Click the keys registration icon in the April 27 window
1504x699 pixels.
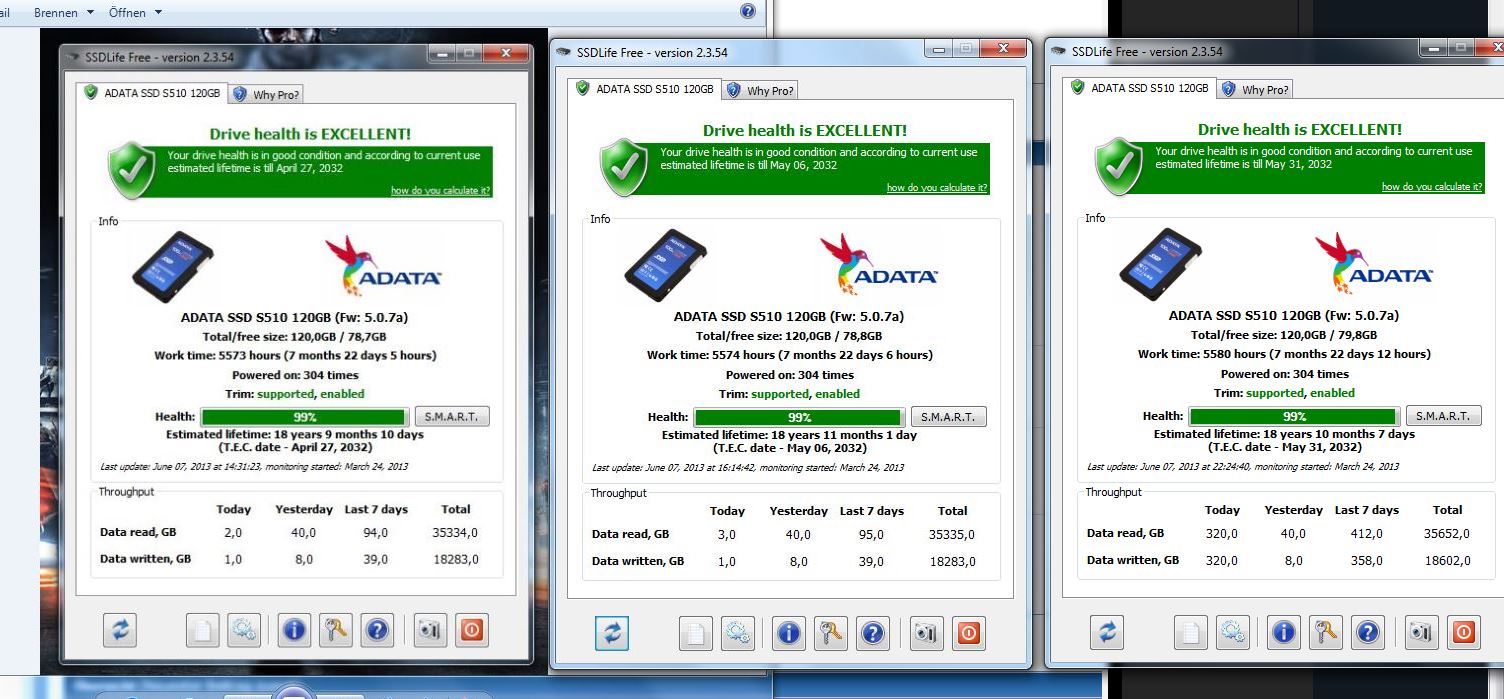tap(336, 630)
